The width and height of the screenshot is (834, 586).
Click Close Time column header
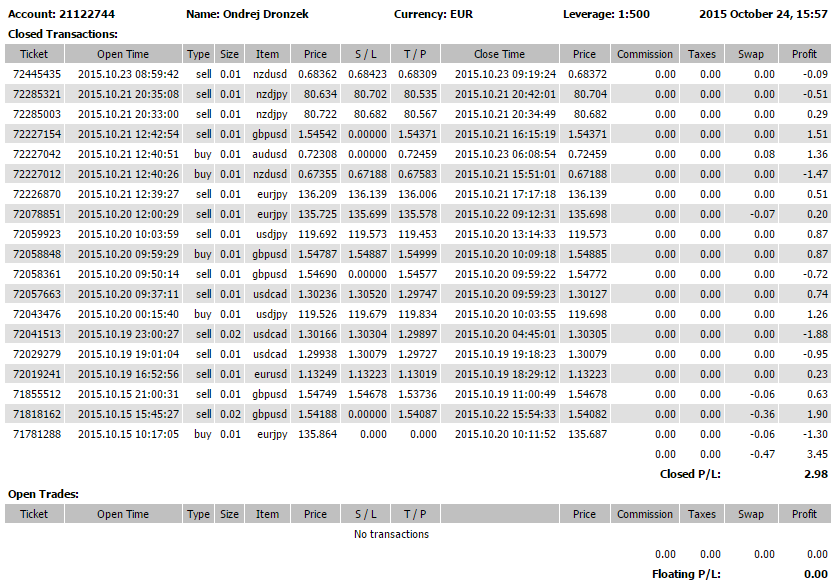click(x=499, y=54)
